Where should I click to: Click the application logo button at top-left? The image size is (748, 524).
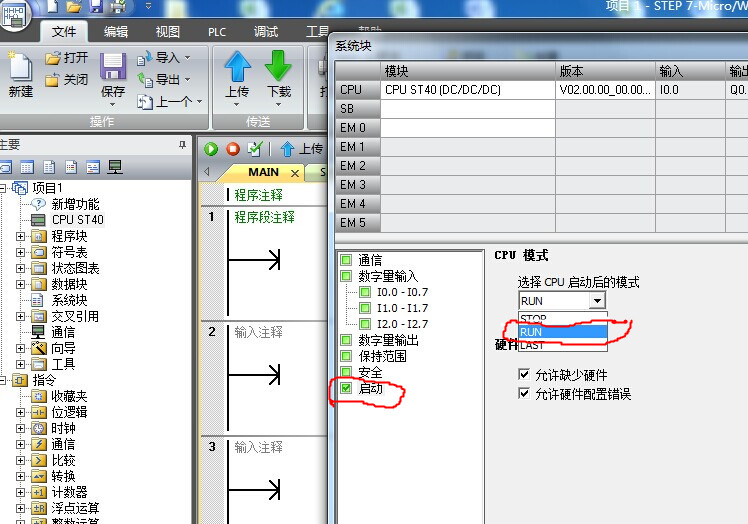click(x=14, y=14)
